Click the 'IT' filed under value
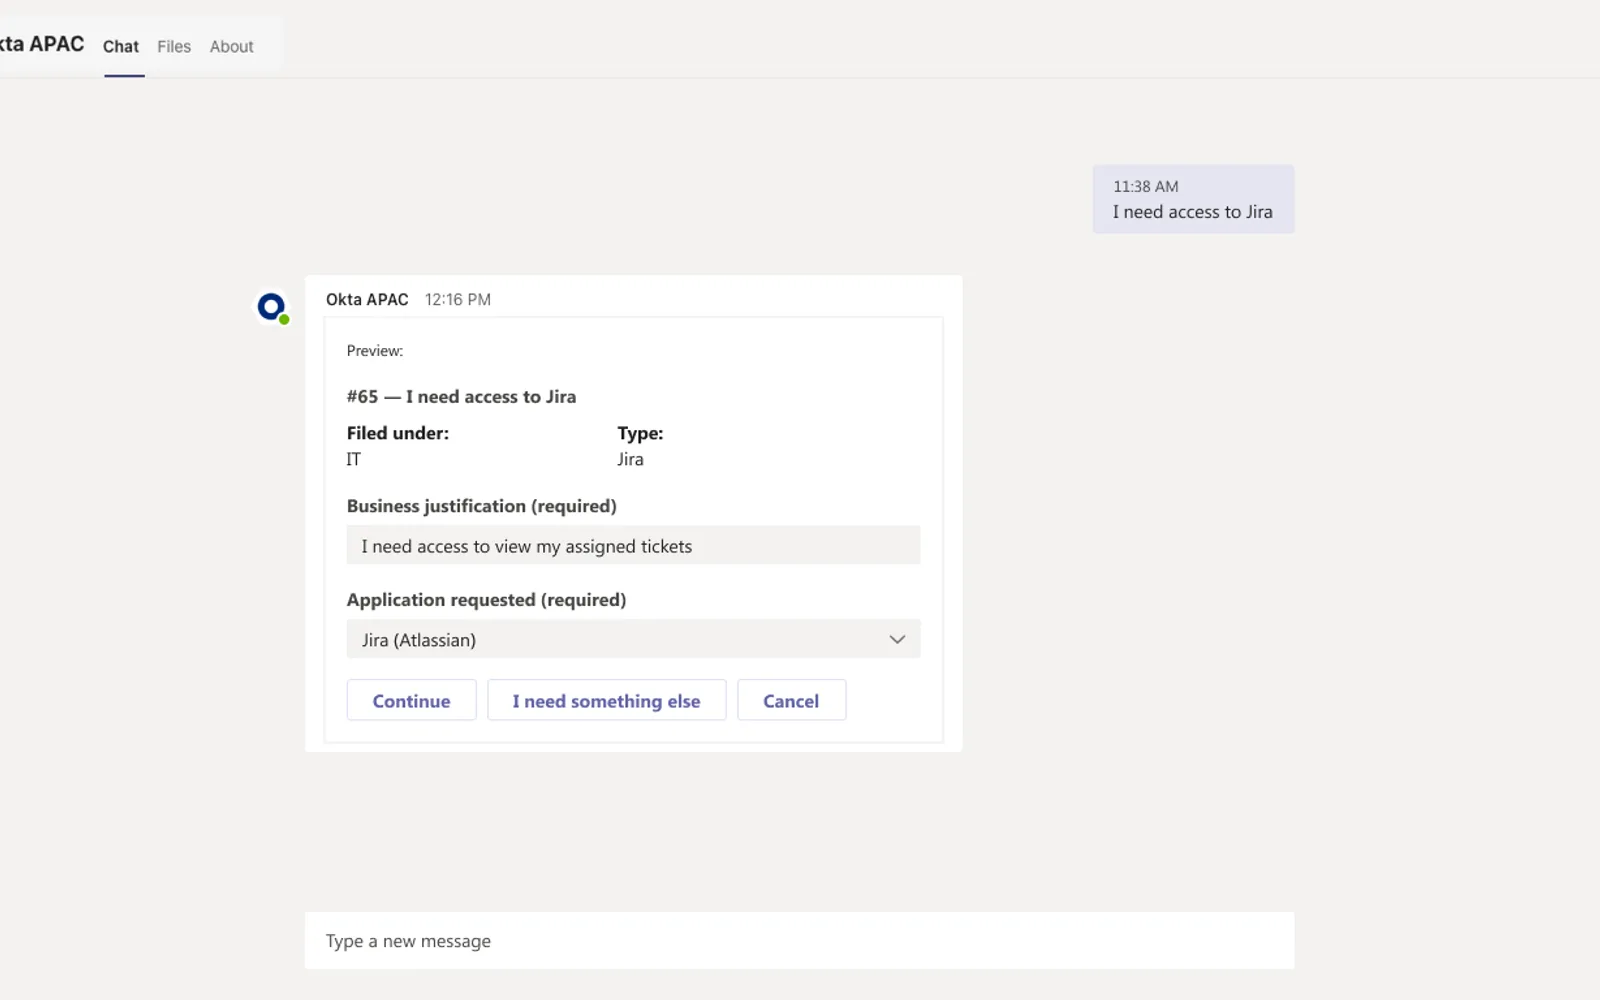Viewport: 1600px width, 1000px height. pos(353,459)
